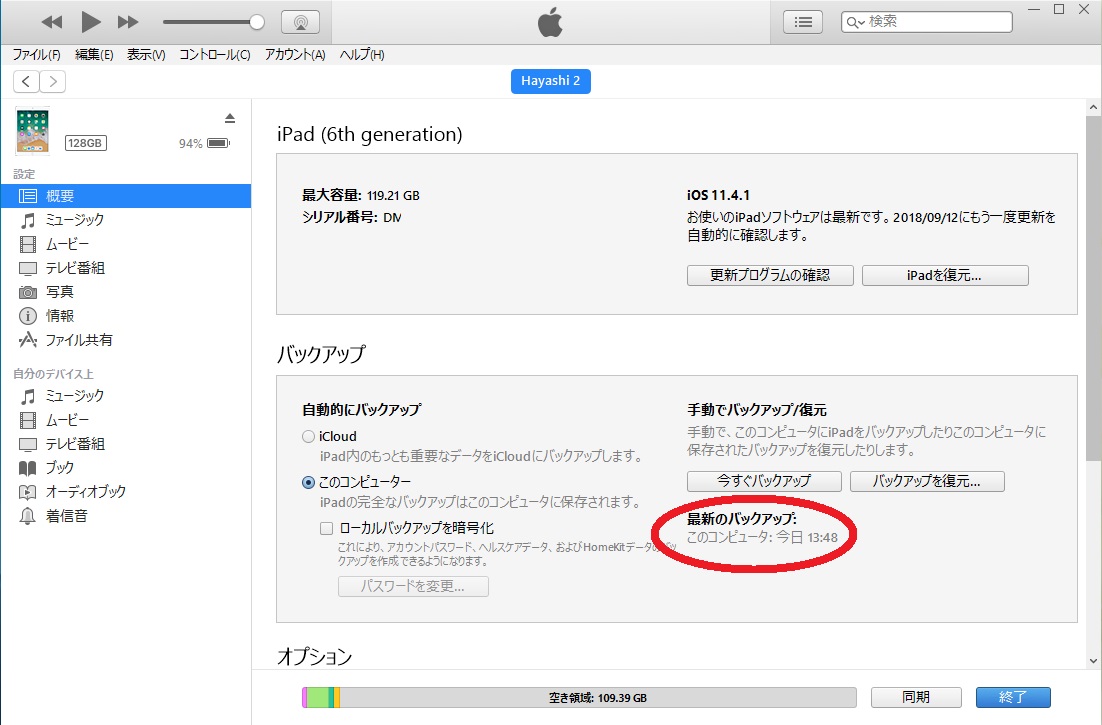Click the iPad device thumbnail
This screenshot has height=725, width=1102.
click(32, 131)
